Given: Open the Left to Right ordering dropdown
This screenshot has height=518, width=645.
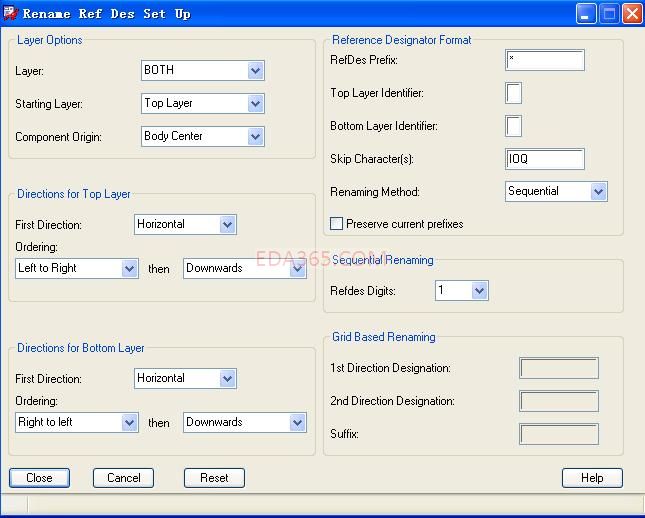Looking at the screenshot, I should click(77, 269).
